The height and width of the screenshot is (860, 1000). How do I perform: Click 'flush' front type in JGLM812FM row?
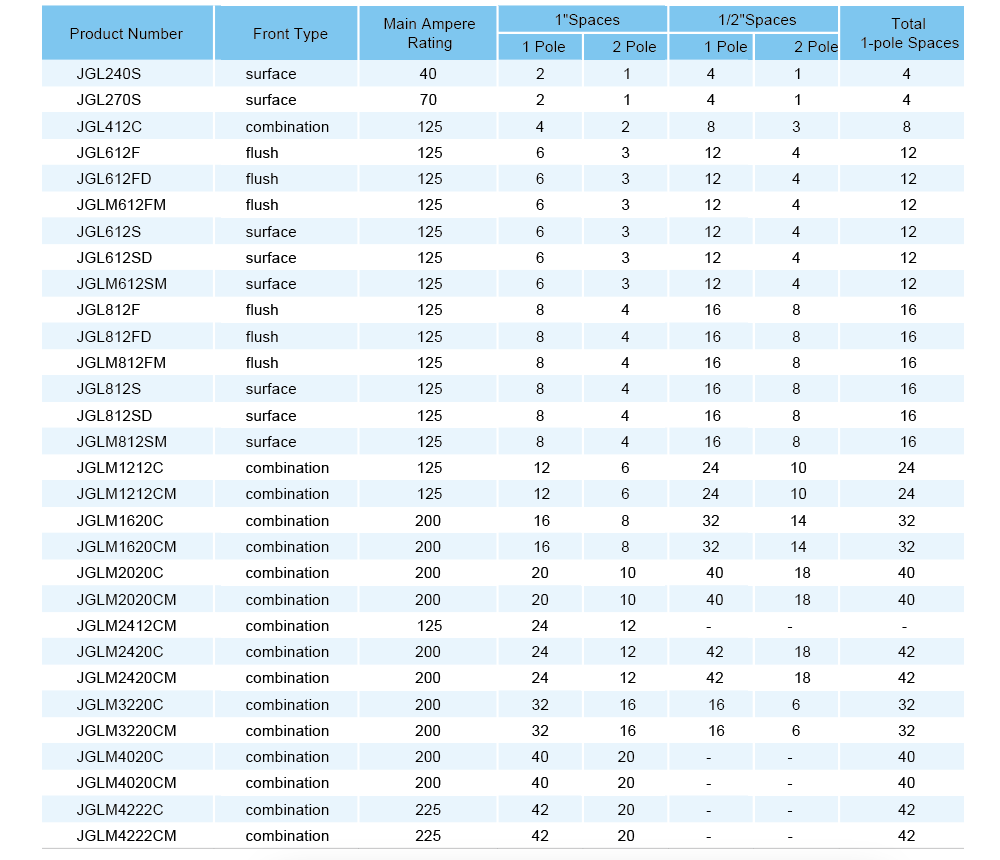click(262, 363)
